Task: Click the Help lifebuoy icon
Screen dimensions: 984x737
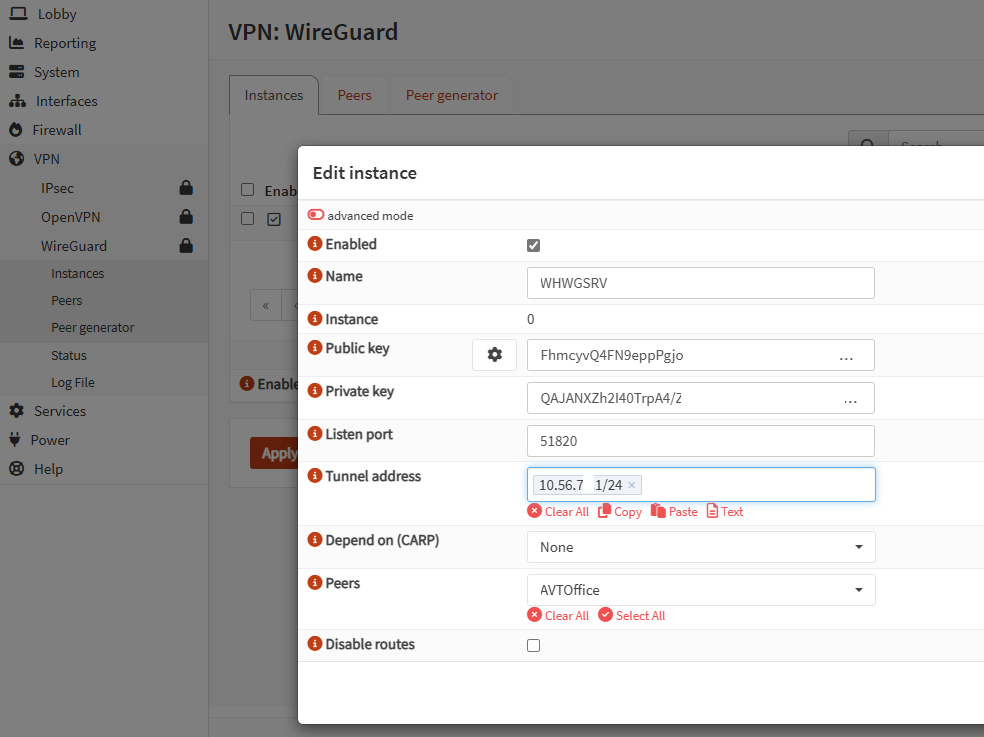Action: (x=16, y=468)
